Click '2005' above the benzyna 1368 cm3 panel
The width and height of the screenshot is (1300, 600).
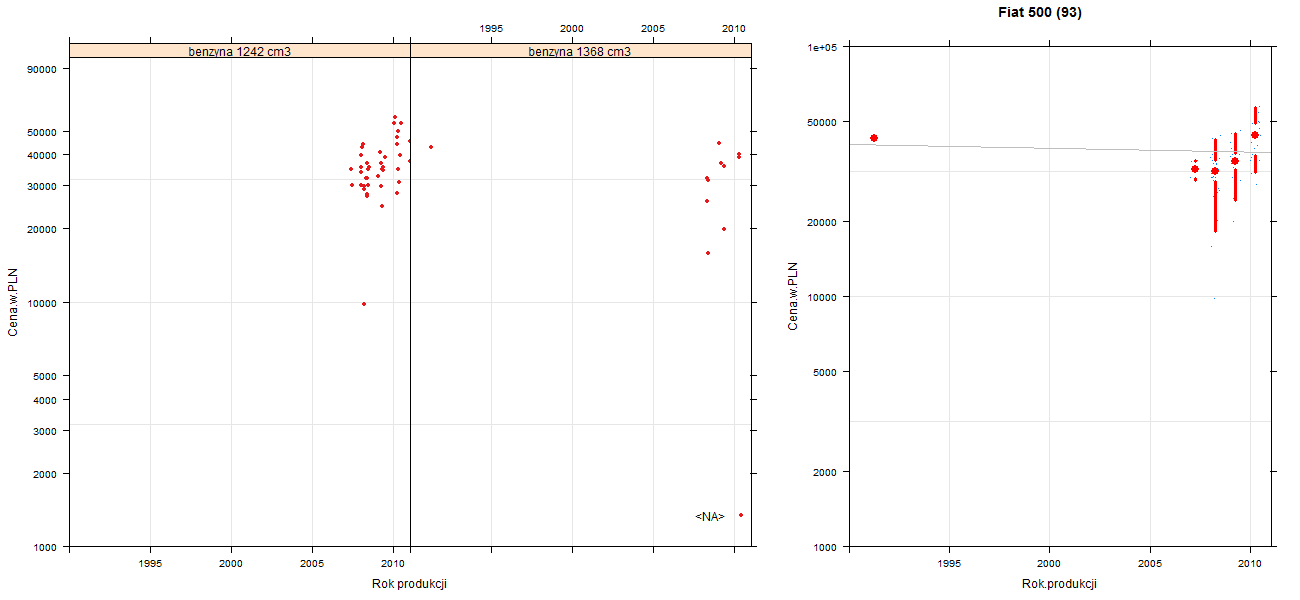coord(653,29)
